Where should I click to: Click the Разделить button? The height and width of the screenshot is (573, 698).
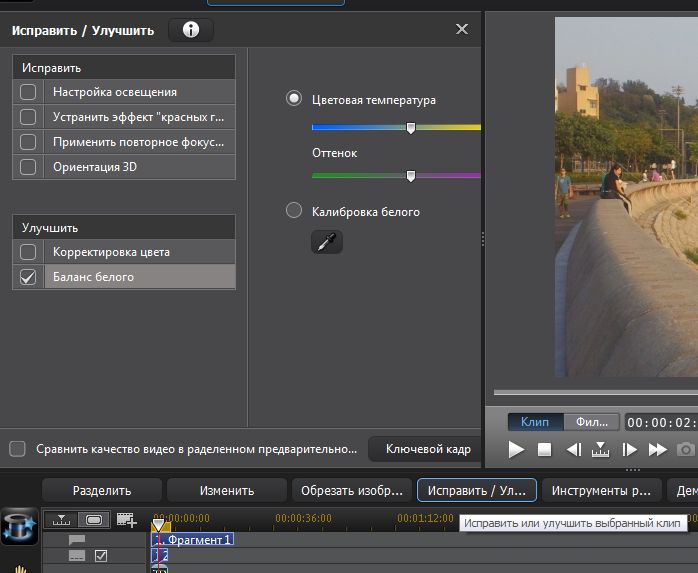101,490
